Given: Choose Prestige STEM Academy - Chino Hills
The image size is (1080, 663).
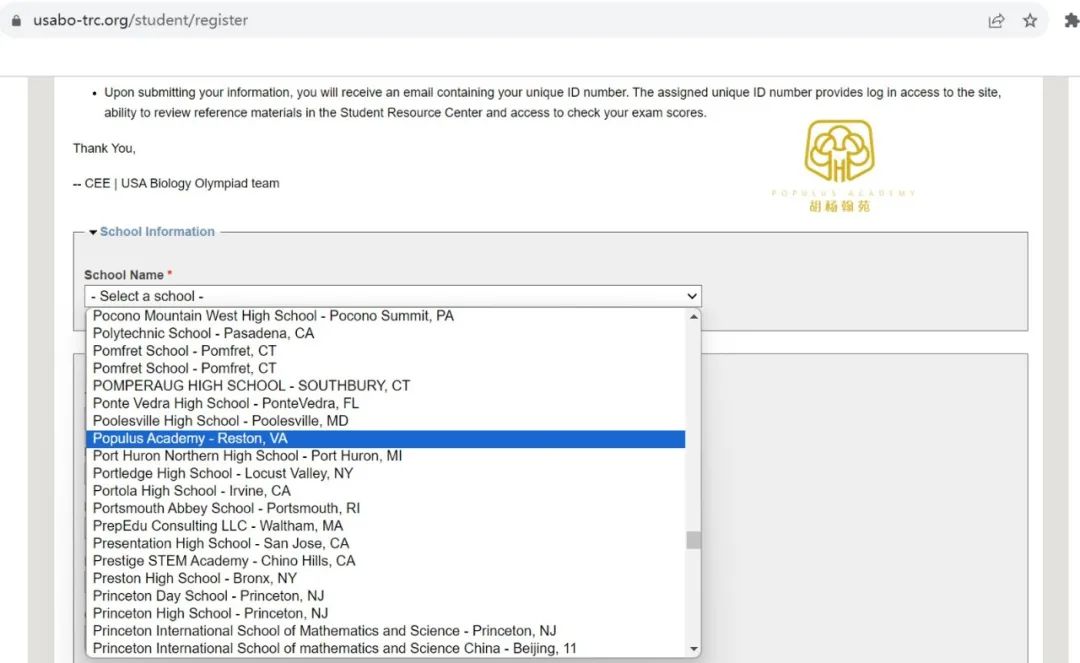Looking at the screenshot, I should [386, 561].
